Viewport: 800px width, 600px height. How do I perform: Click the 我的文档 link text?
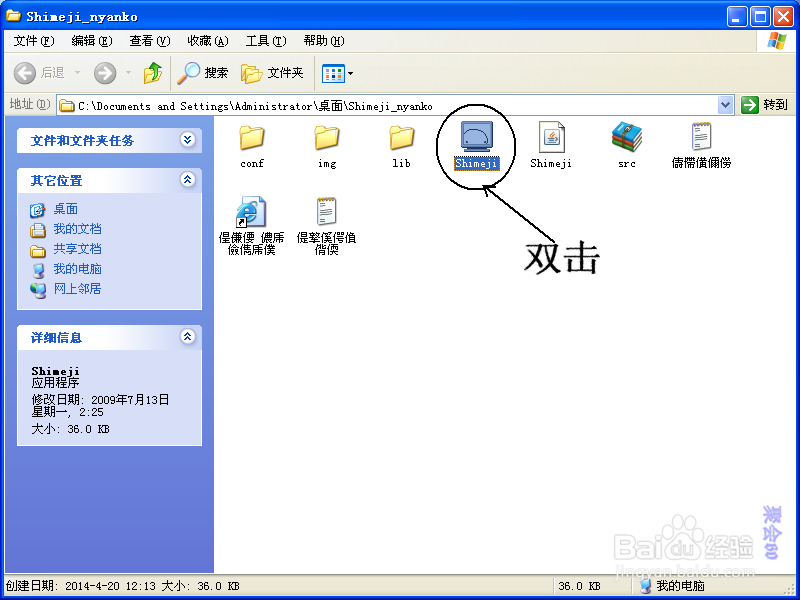[x=78, y=229]
